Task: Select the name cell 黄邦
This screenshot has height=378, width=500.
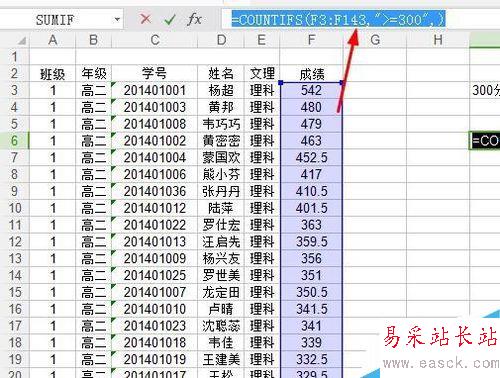Action: pos(221,107)
